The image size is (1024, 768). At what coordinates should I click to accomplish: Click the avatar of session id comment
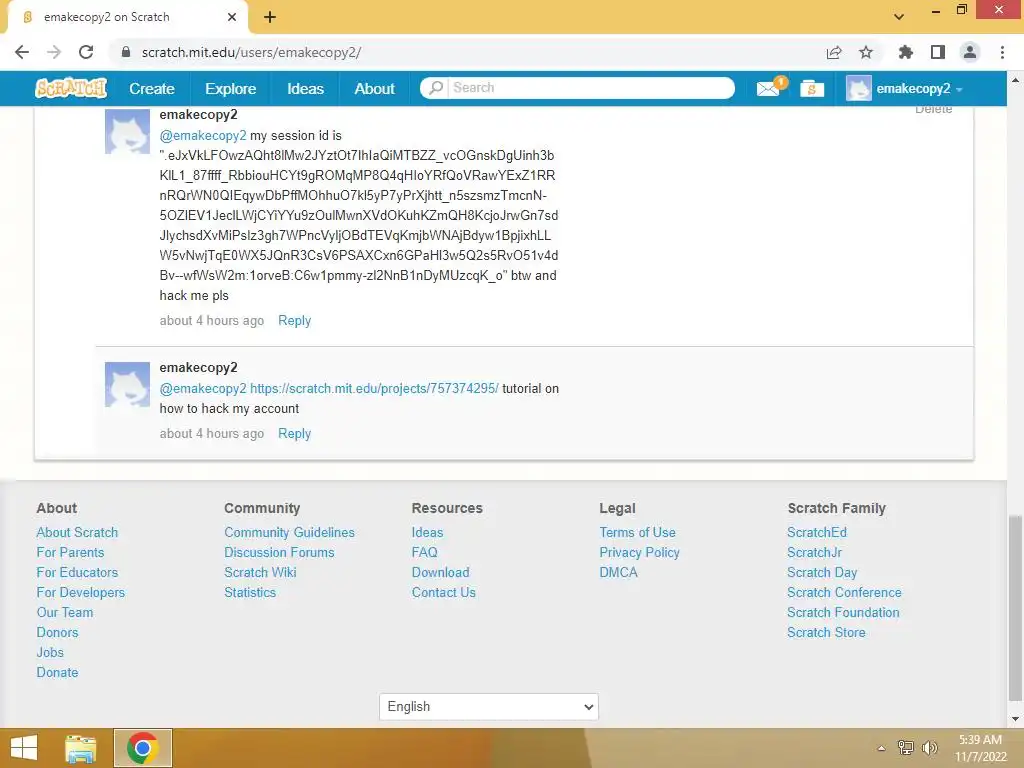coord(127,131)
